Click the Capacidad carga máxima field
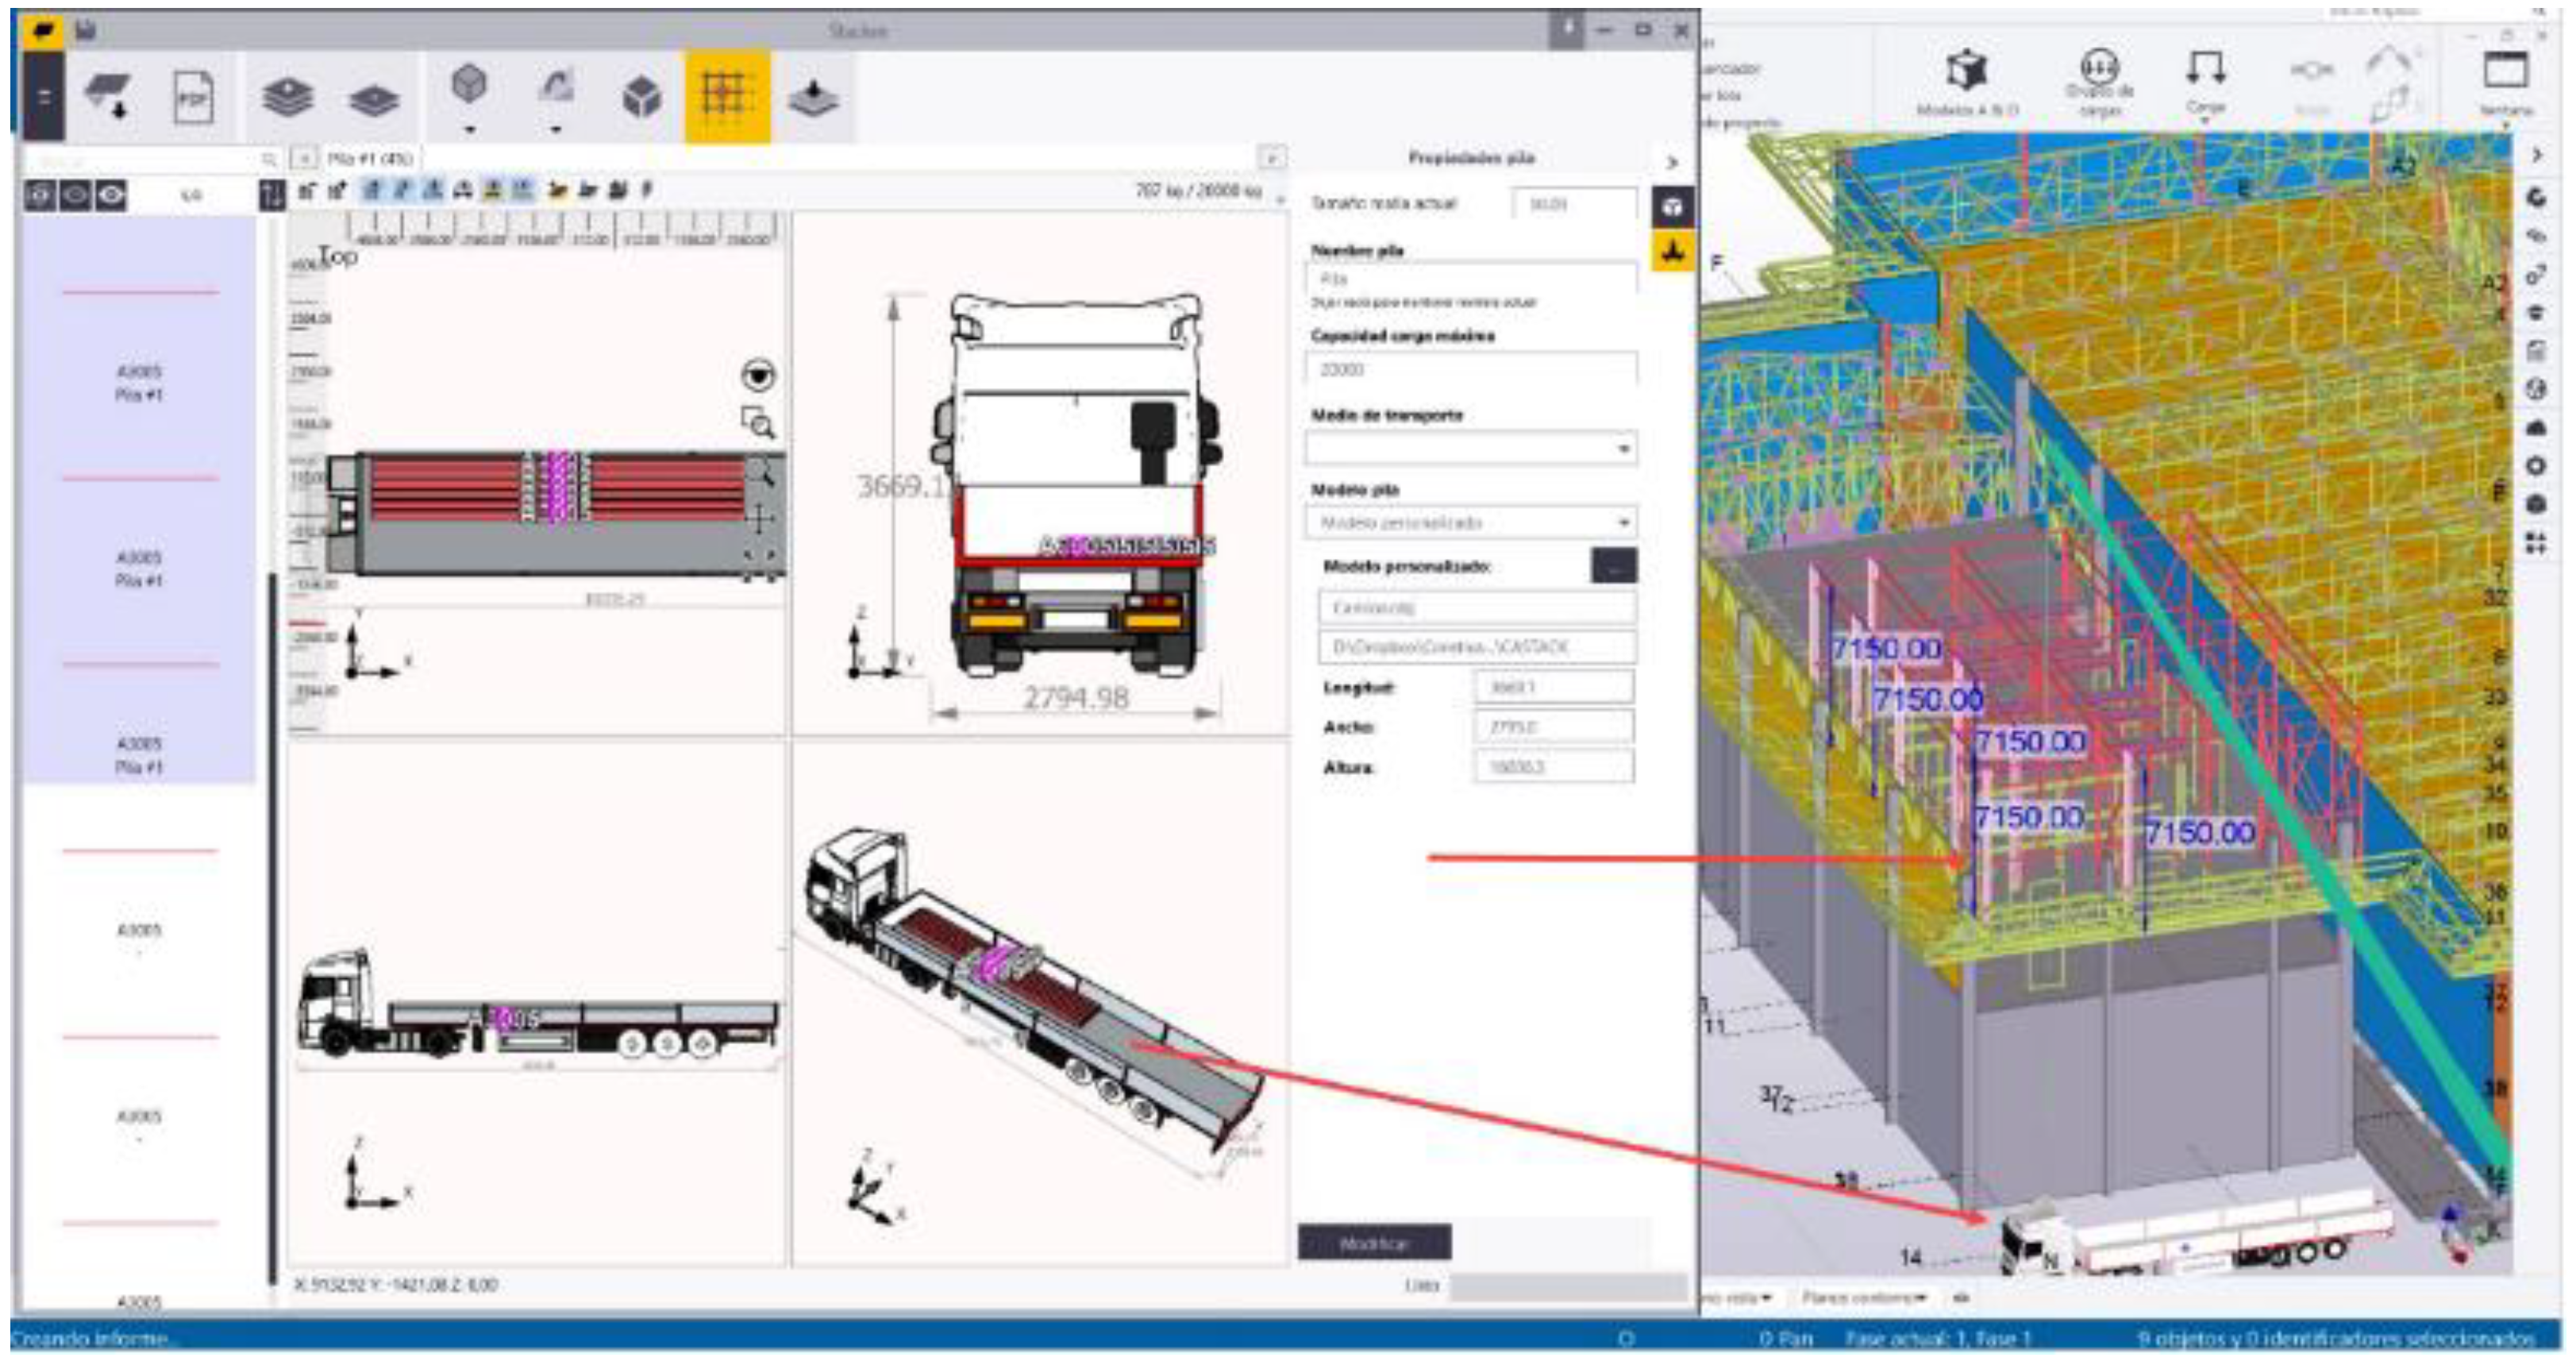The height and width of the screenshot is (1361, 2576). point(1470,370)
